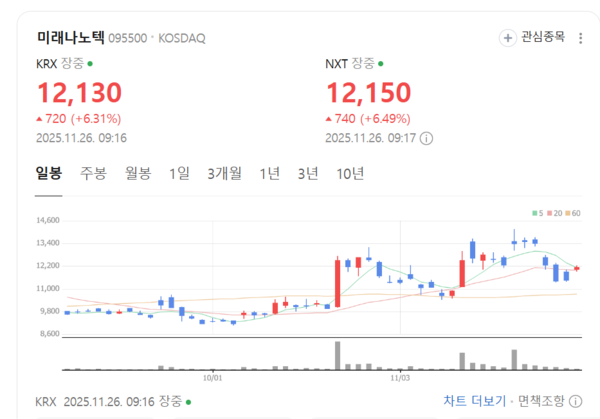
Task: Click the tallest volume bar in chart
Action: [x=338, y=355]
